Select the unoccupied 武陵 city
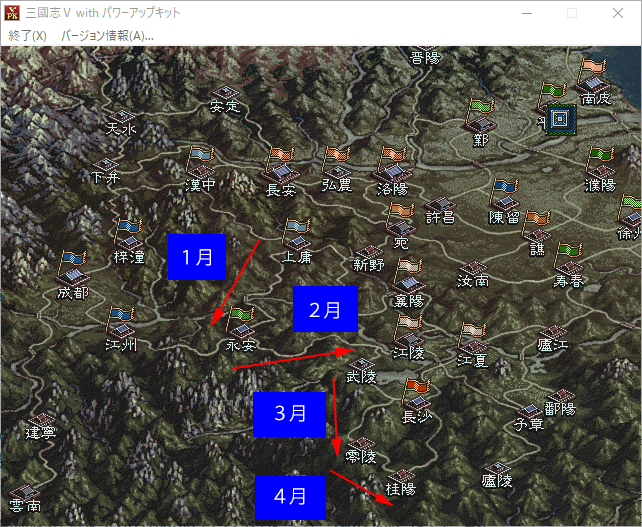Screen dimensions: 642x527 pyautogui.click(x=361, y=367)
